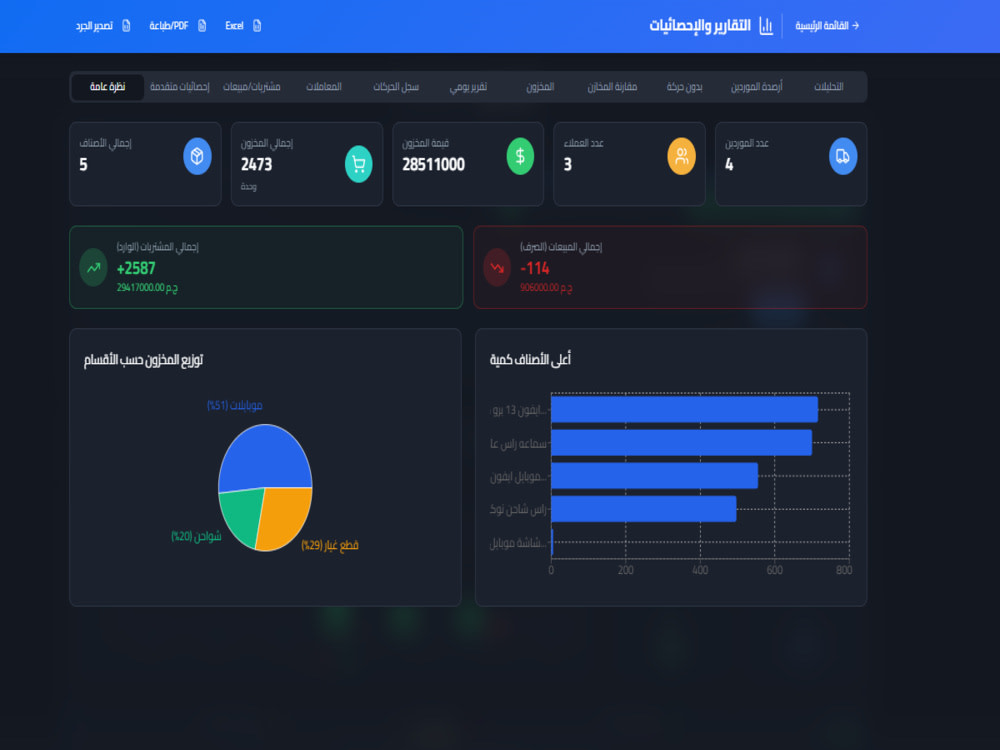Open the بدون حركة tab
The image size is (1000, 750).
click(684, 87)
